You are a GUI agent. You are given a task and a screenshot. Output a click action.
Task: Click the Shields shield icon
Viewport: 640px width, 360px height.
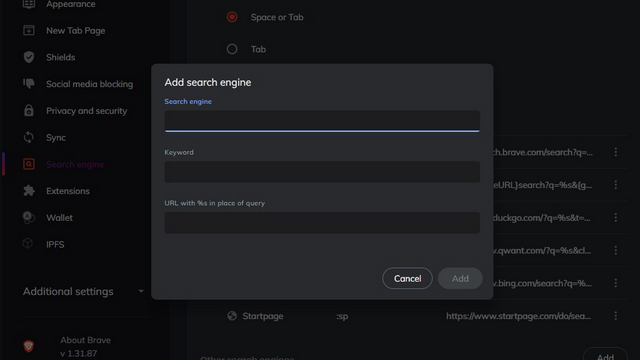(29, 57)
